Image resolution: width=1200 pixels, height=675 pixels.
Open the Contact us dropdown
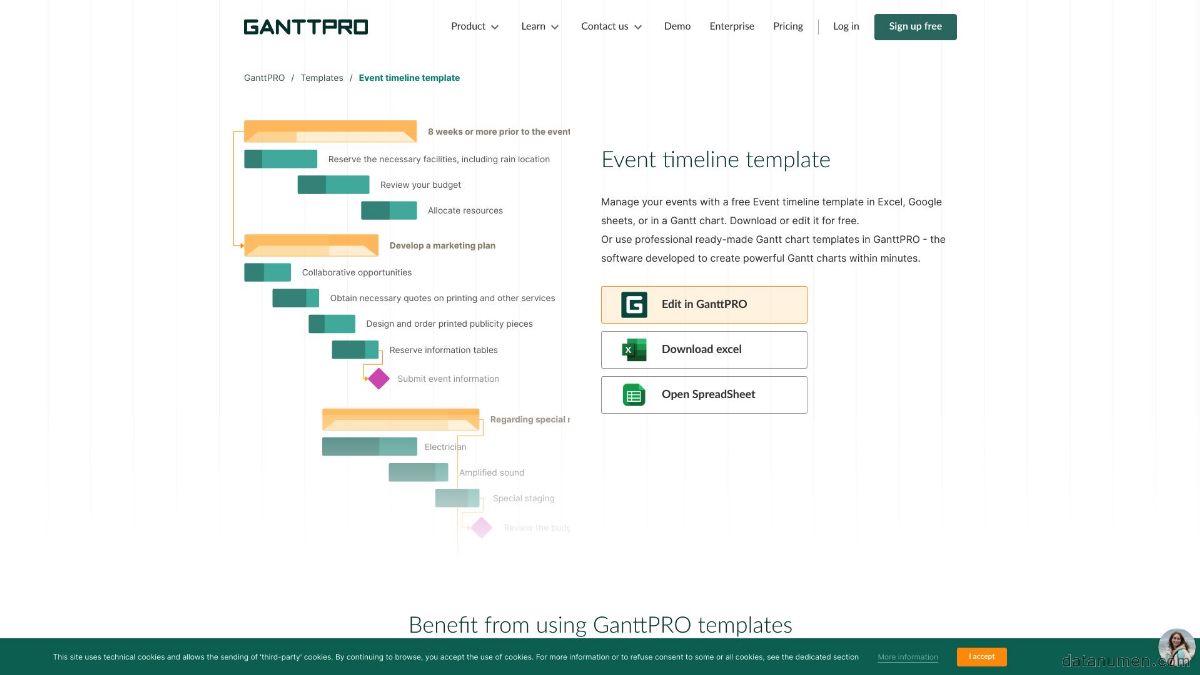(611, 27)
